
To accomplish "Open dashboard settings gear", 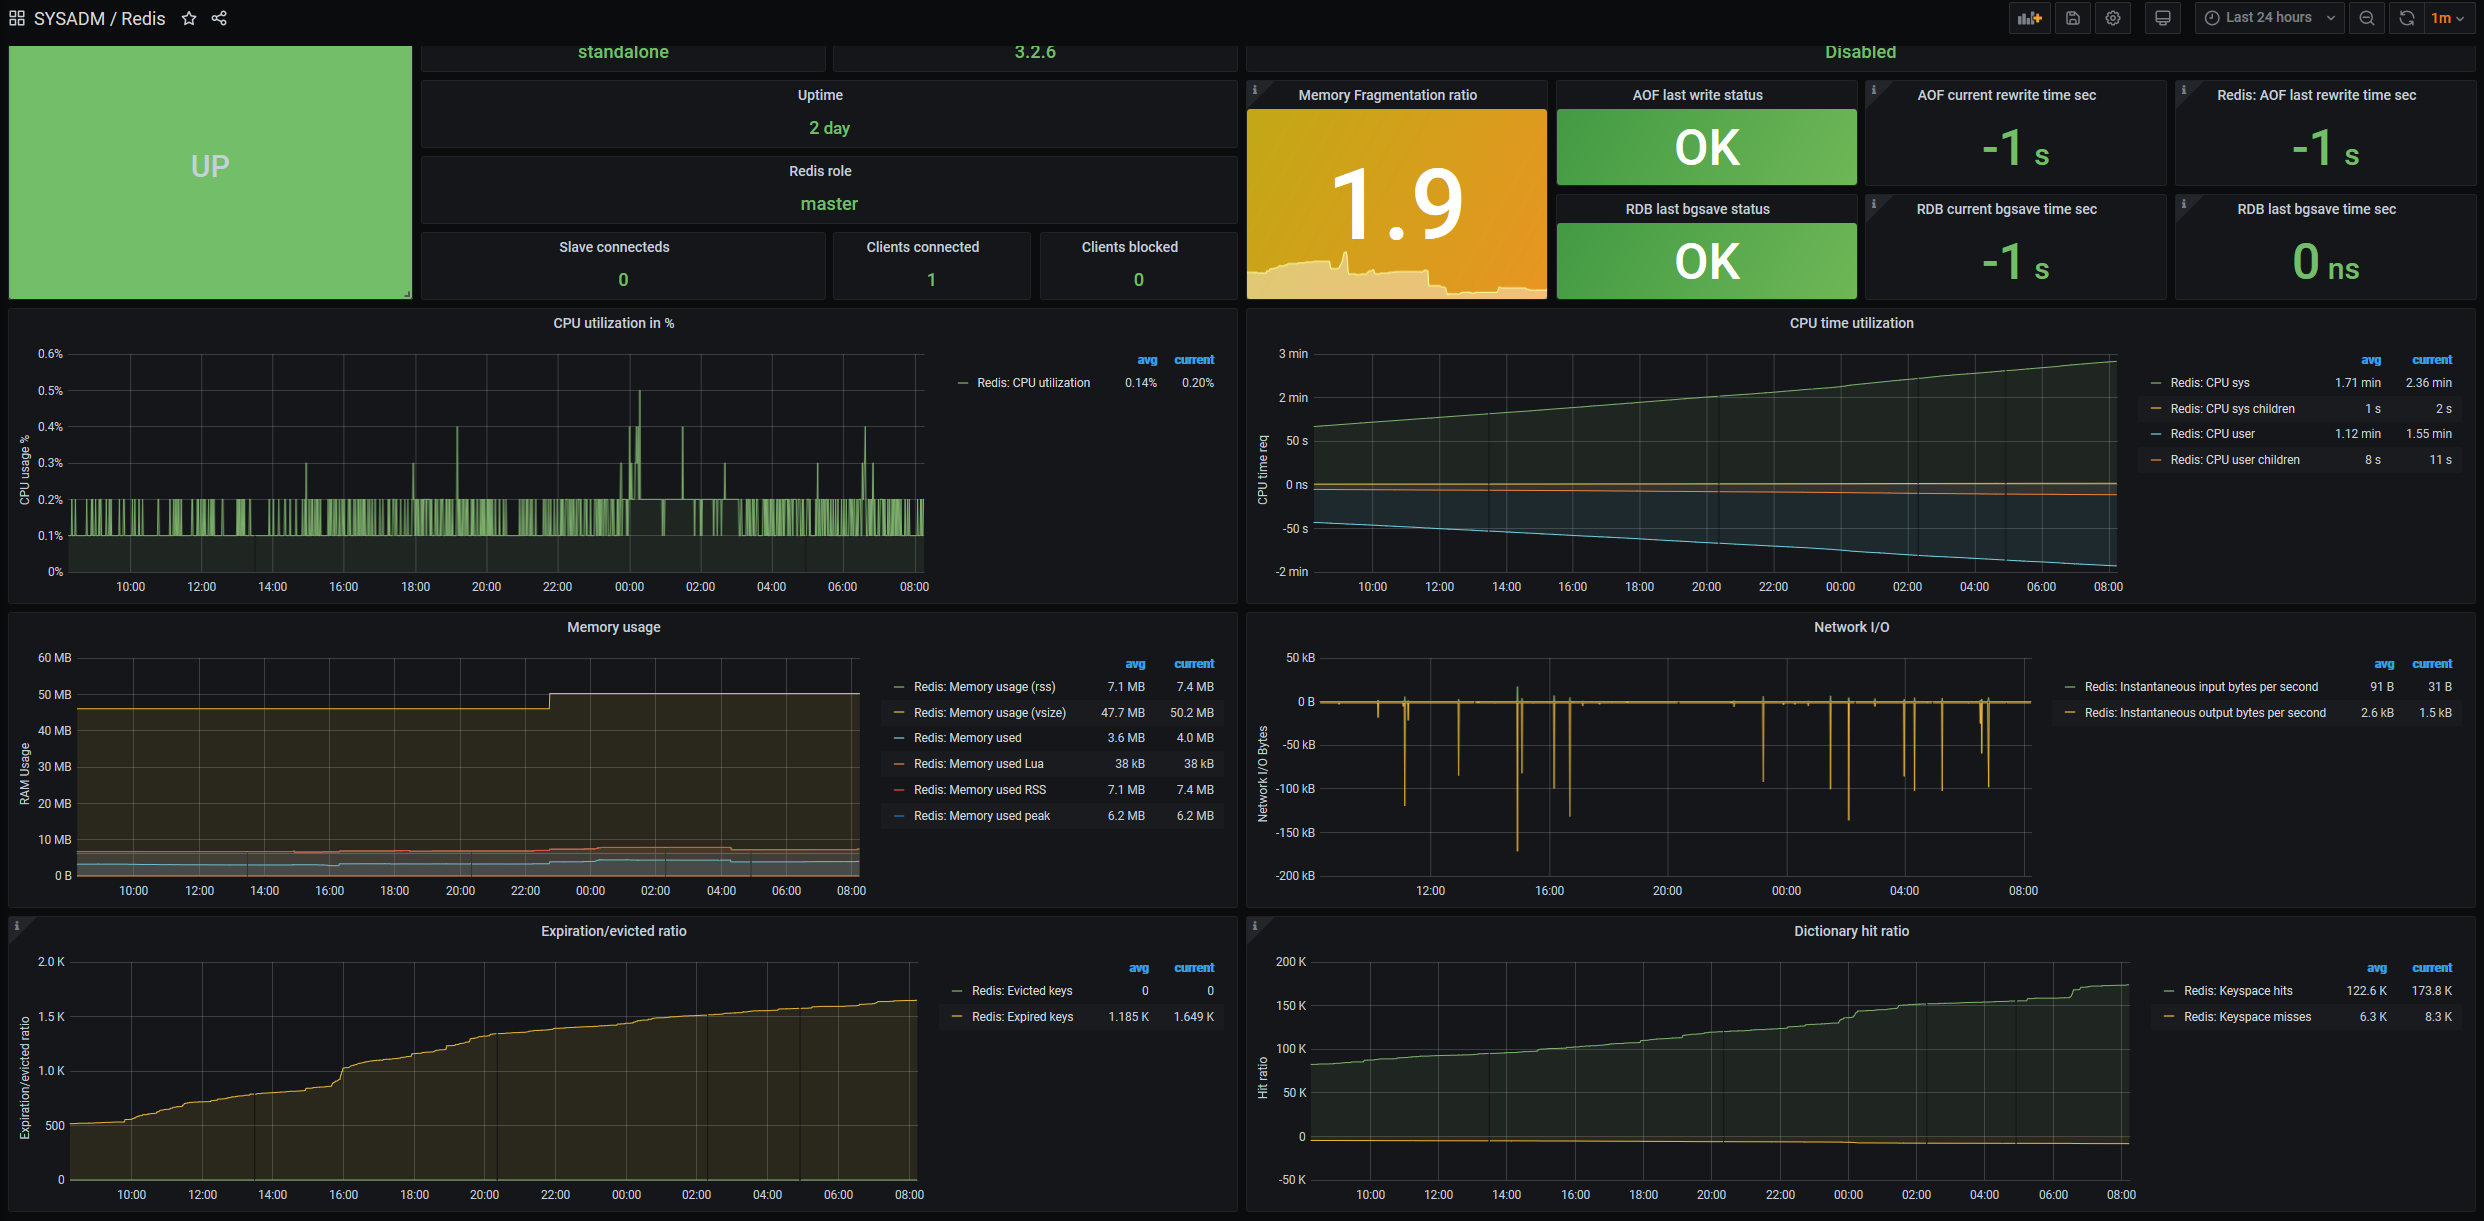I will 2113,18.
